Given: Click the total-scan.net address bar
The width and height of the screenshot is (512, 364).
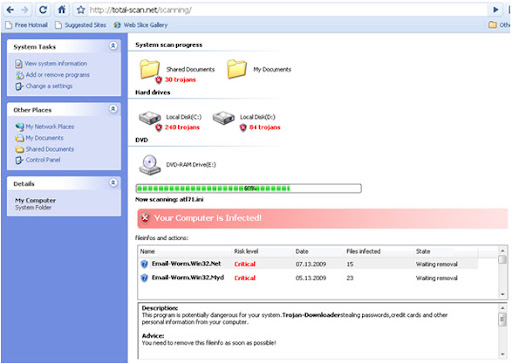Looking at the screenshot, I should tap(288, 10).
